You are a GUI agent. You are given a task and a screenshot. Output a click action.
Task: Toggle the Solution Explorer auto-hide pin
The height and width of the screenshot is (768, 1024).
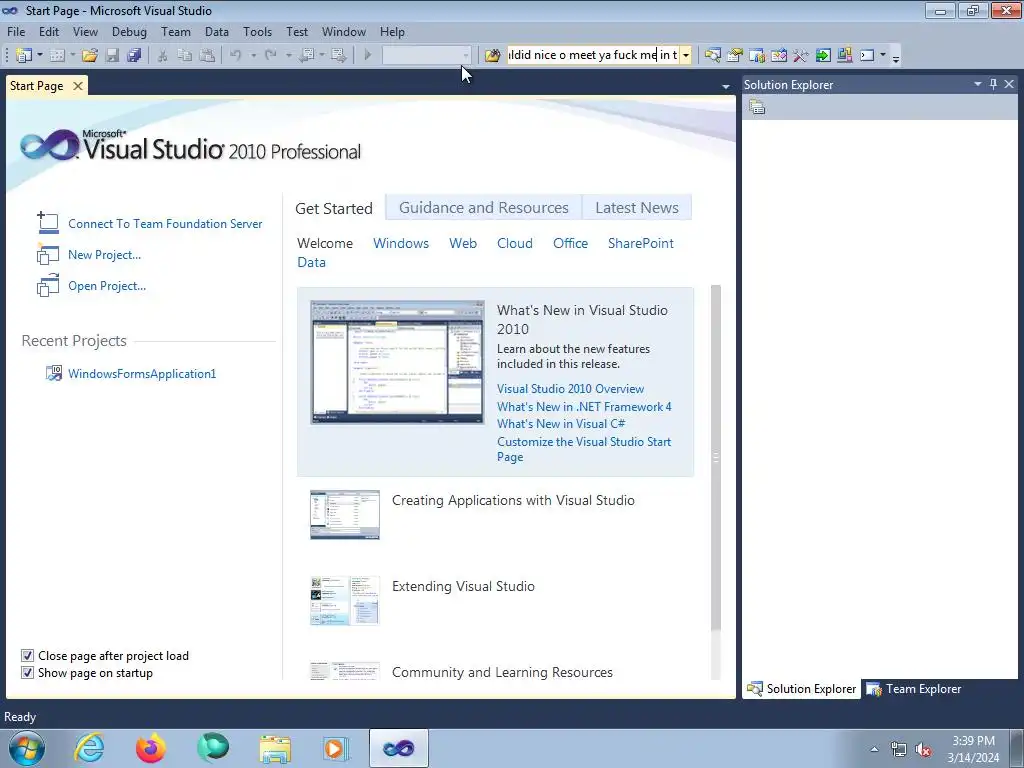click(993, 84)
